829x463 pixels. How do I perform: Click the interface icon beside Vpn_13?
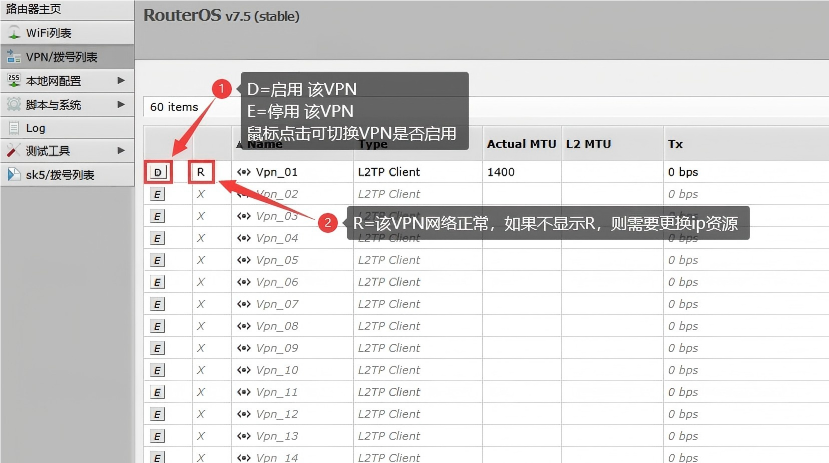[x=244, y=436]
